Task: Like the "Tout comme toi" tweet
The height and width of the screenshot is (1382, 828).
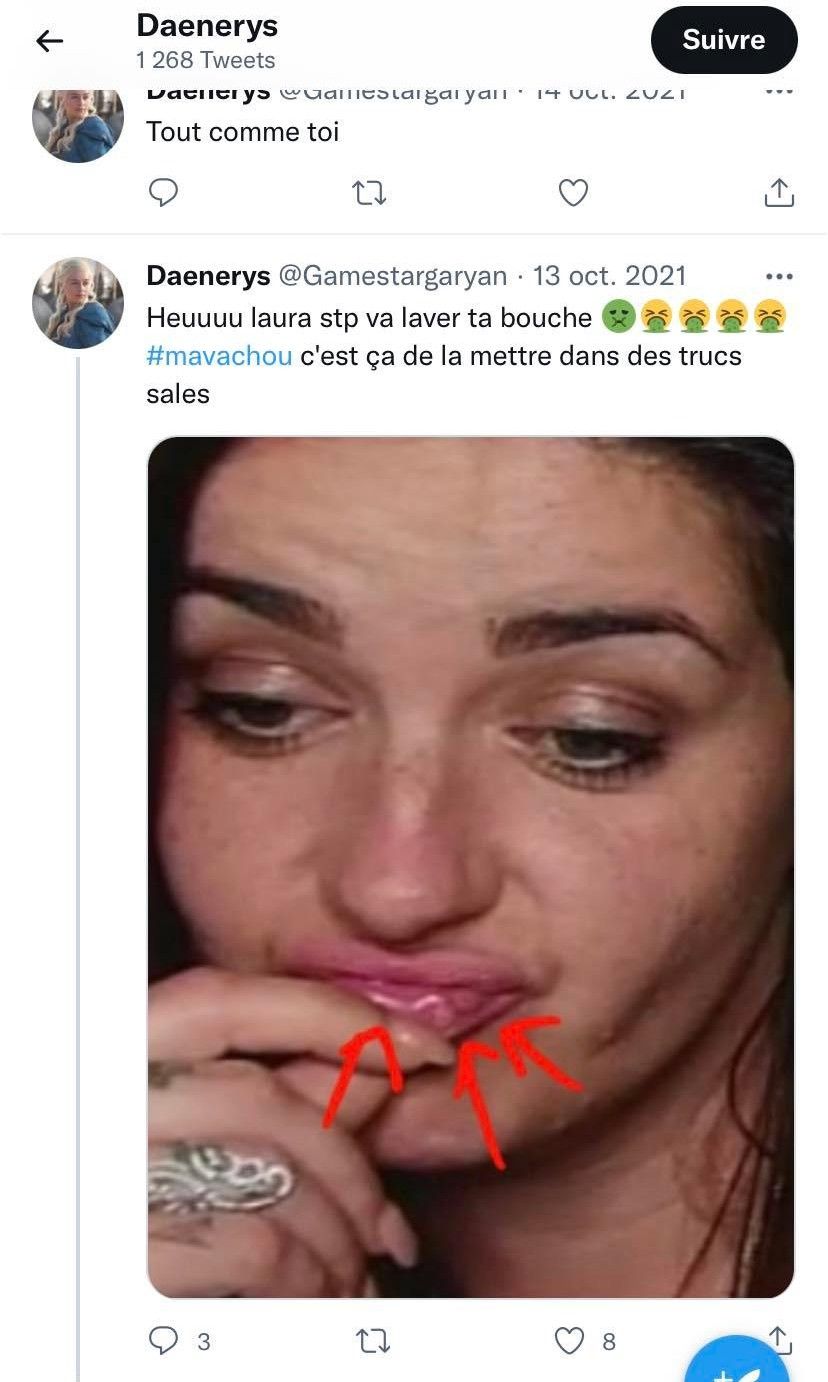Action: [573, 192]
